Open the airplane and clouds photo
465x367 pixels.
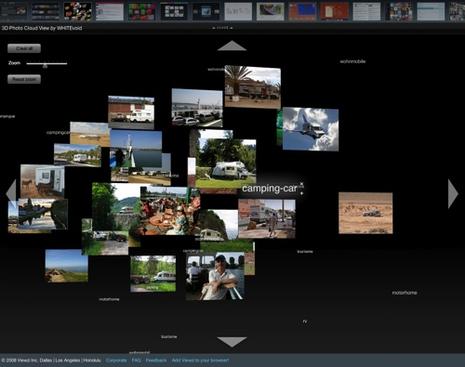[311, 129]
